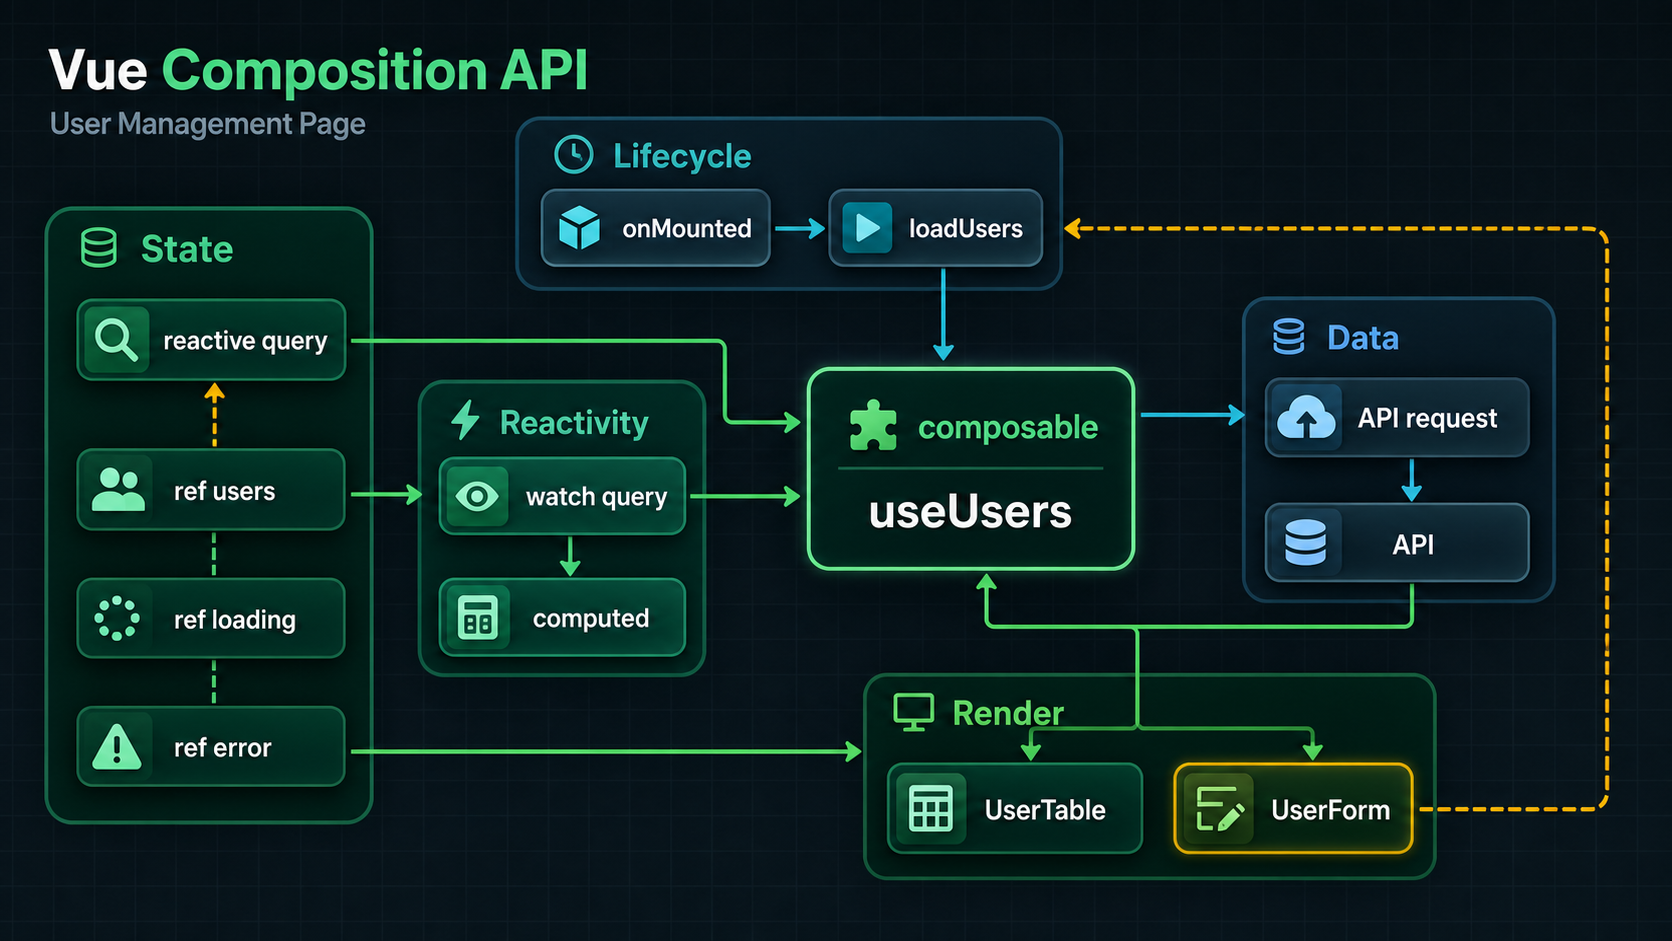1672x941 pixels.
Task: Click the useUsers text in composable box
Action: 970,512
